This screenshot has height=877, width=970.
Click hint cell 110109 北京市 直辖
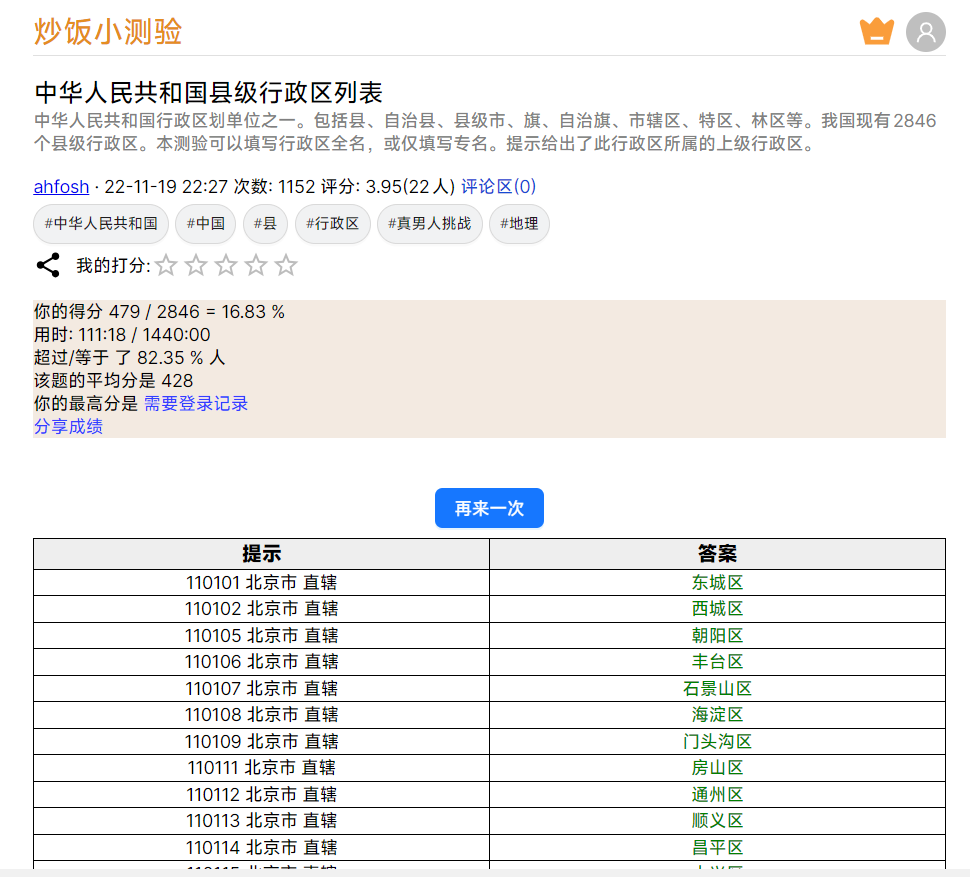[262, 741]
